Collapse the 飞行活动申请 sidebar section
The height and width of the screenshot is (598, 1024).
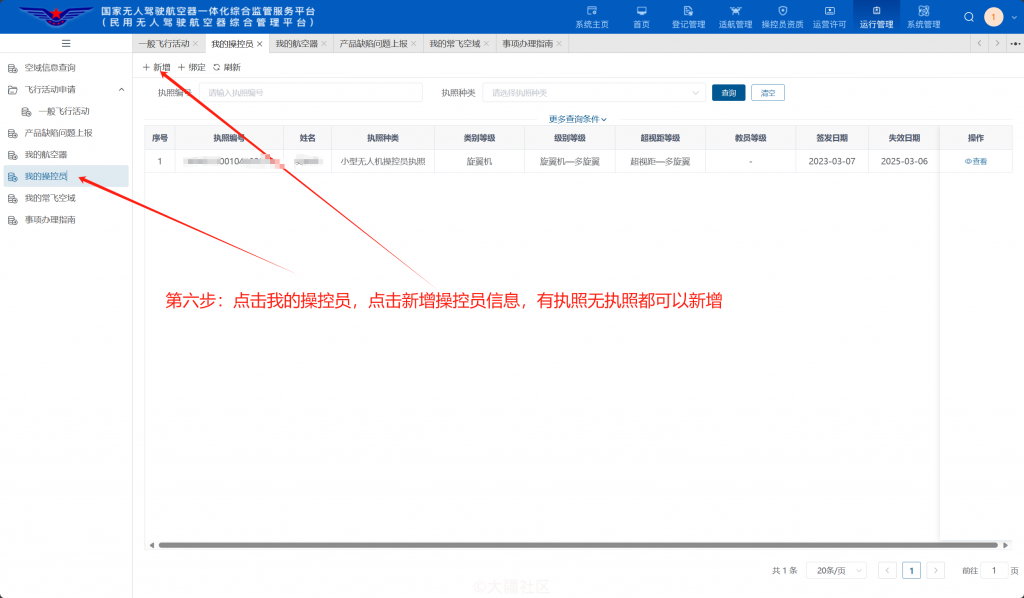[x=58, y=90]
